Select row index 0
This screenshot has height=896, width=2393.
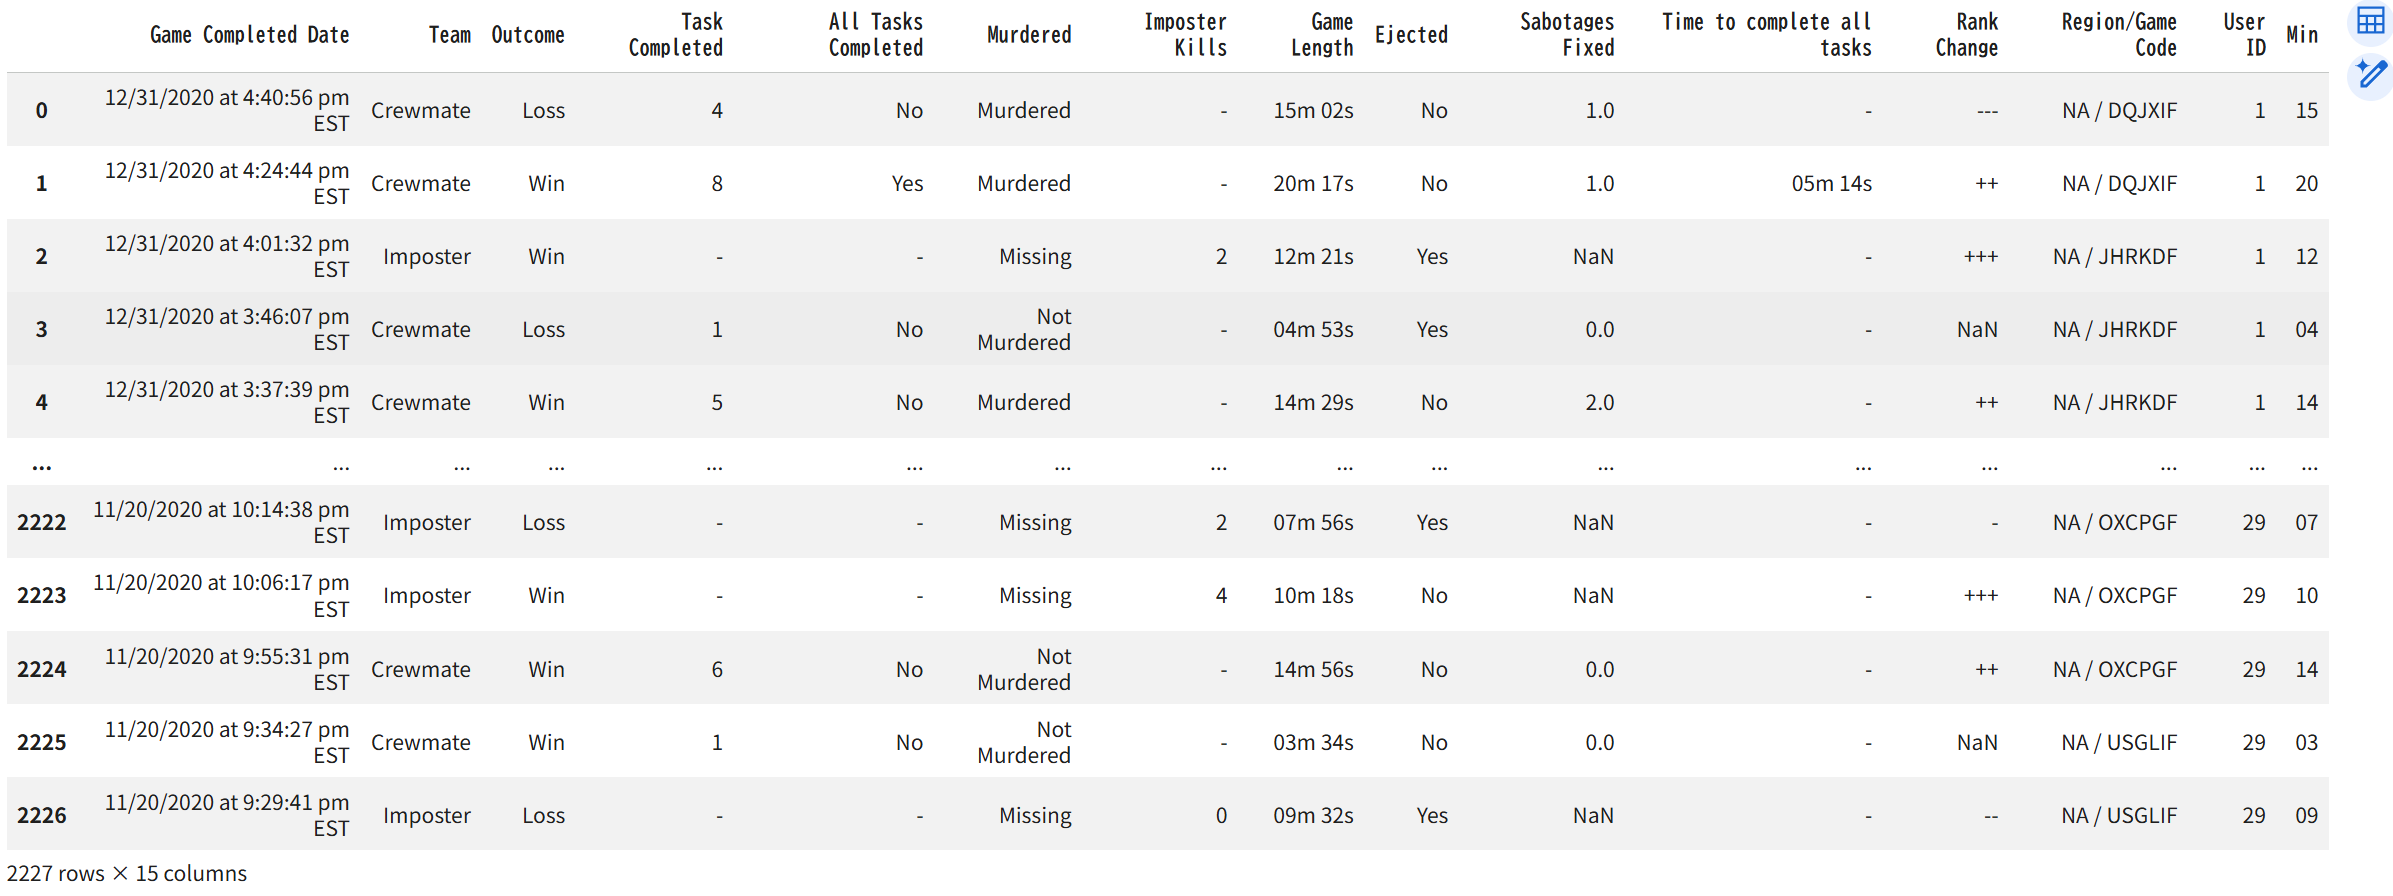pos(41,111)
